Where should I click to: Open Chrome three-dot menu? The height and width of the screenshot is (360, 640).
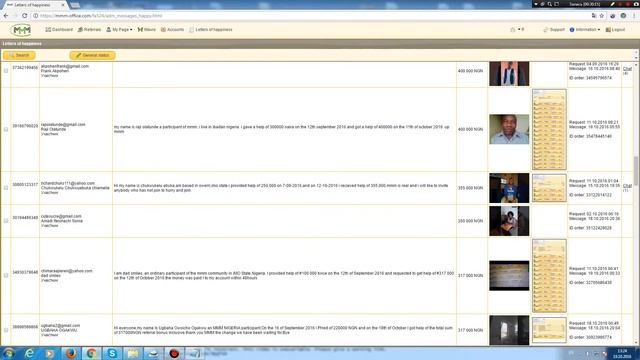[634, 16]
